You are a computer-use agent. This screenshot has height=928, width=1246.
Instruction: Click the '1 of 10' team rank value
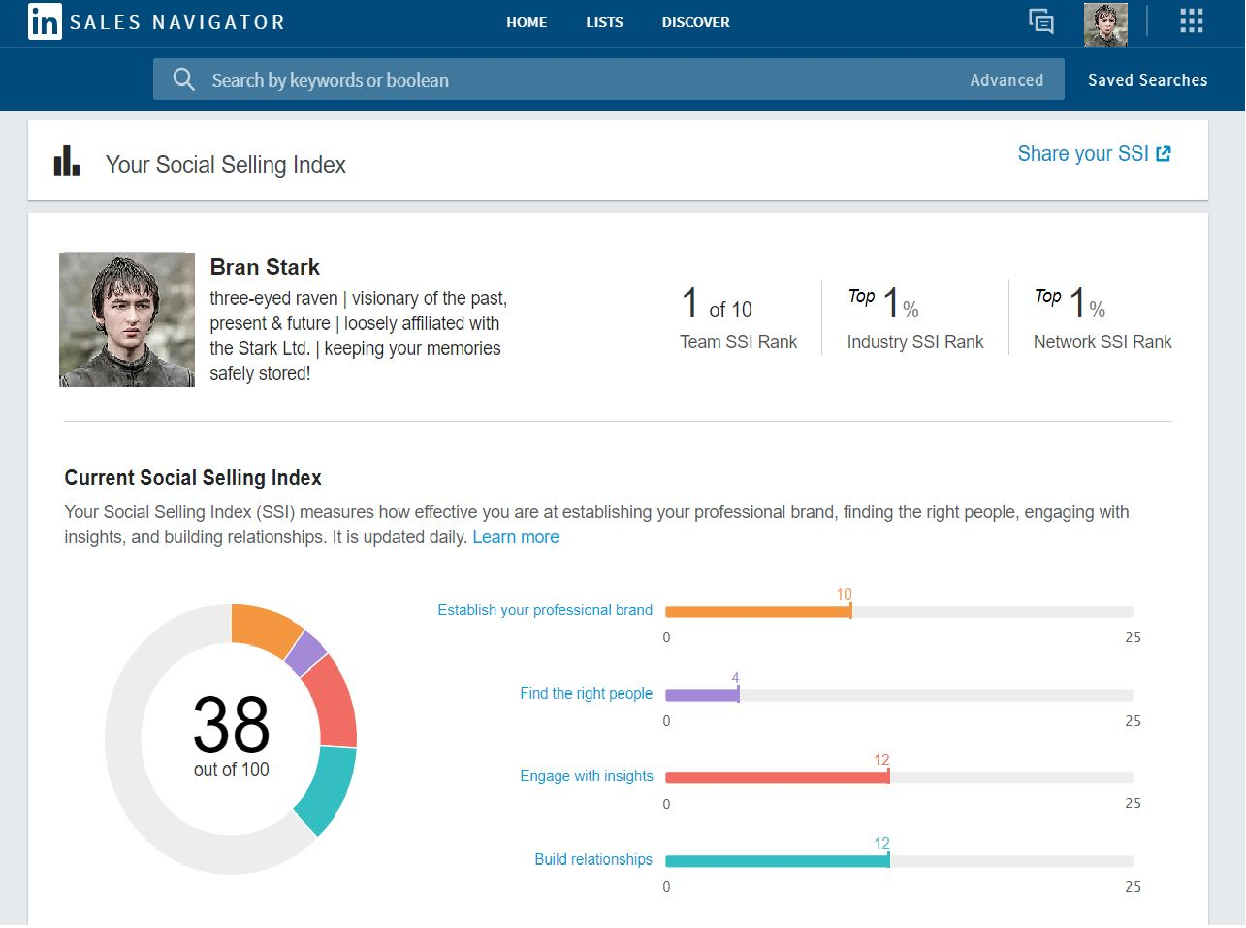coord(717,304)
